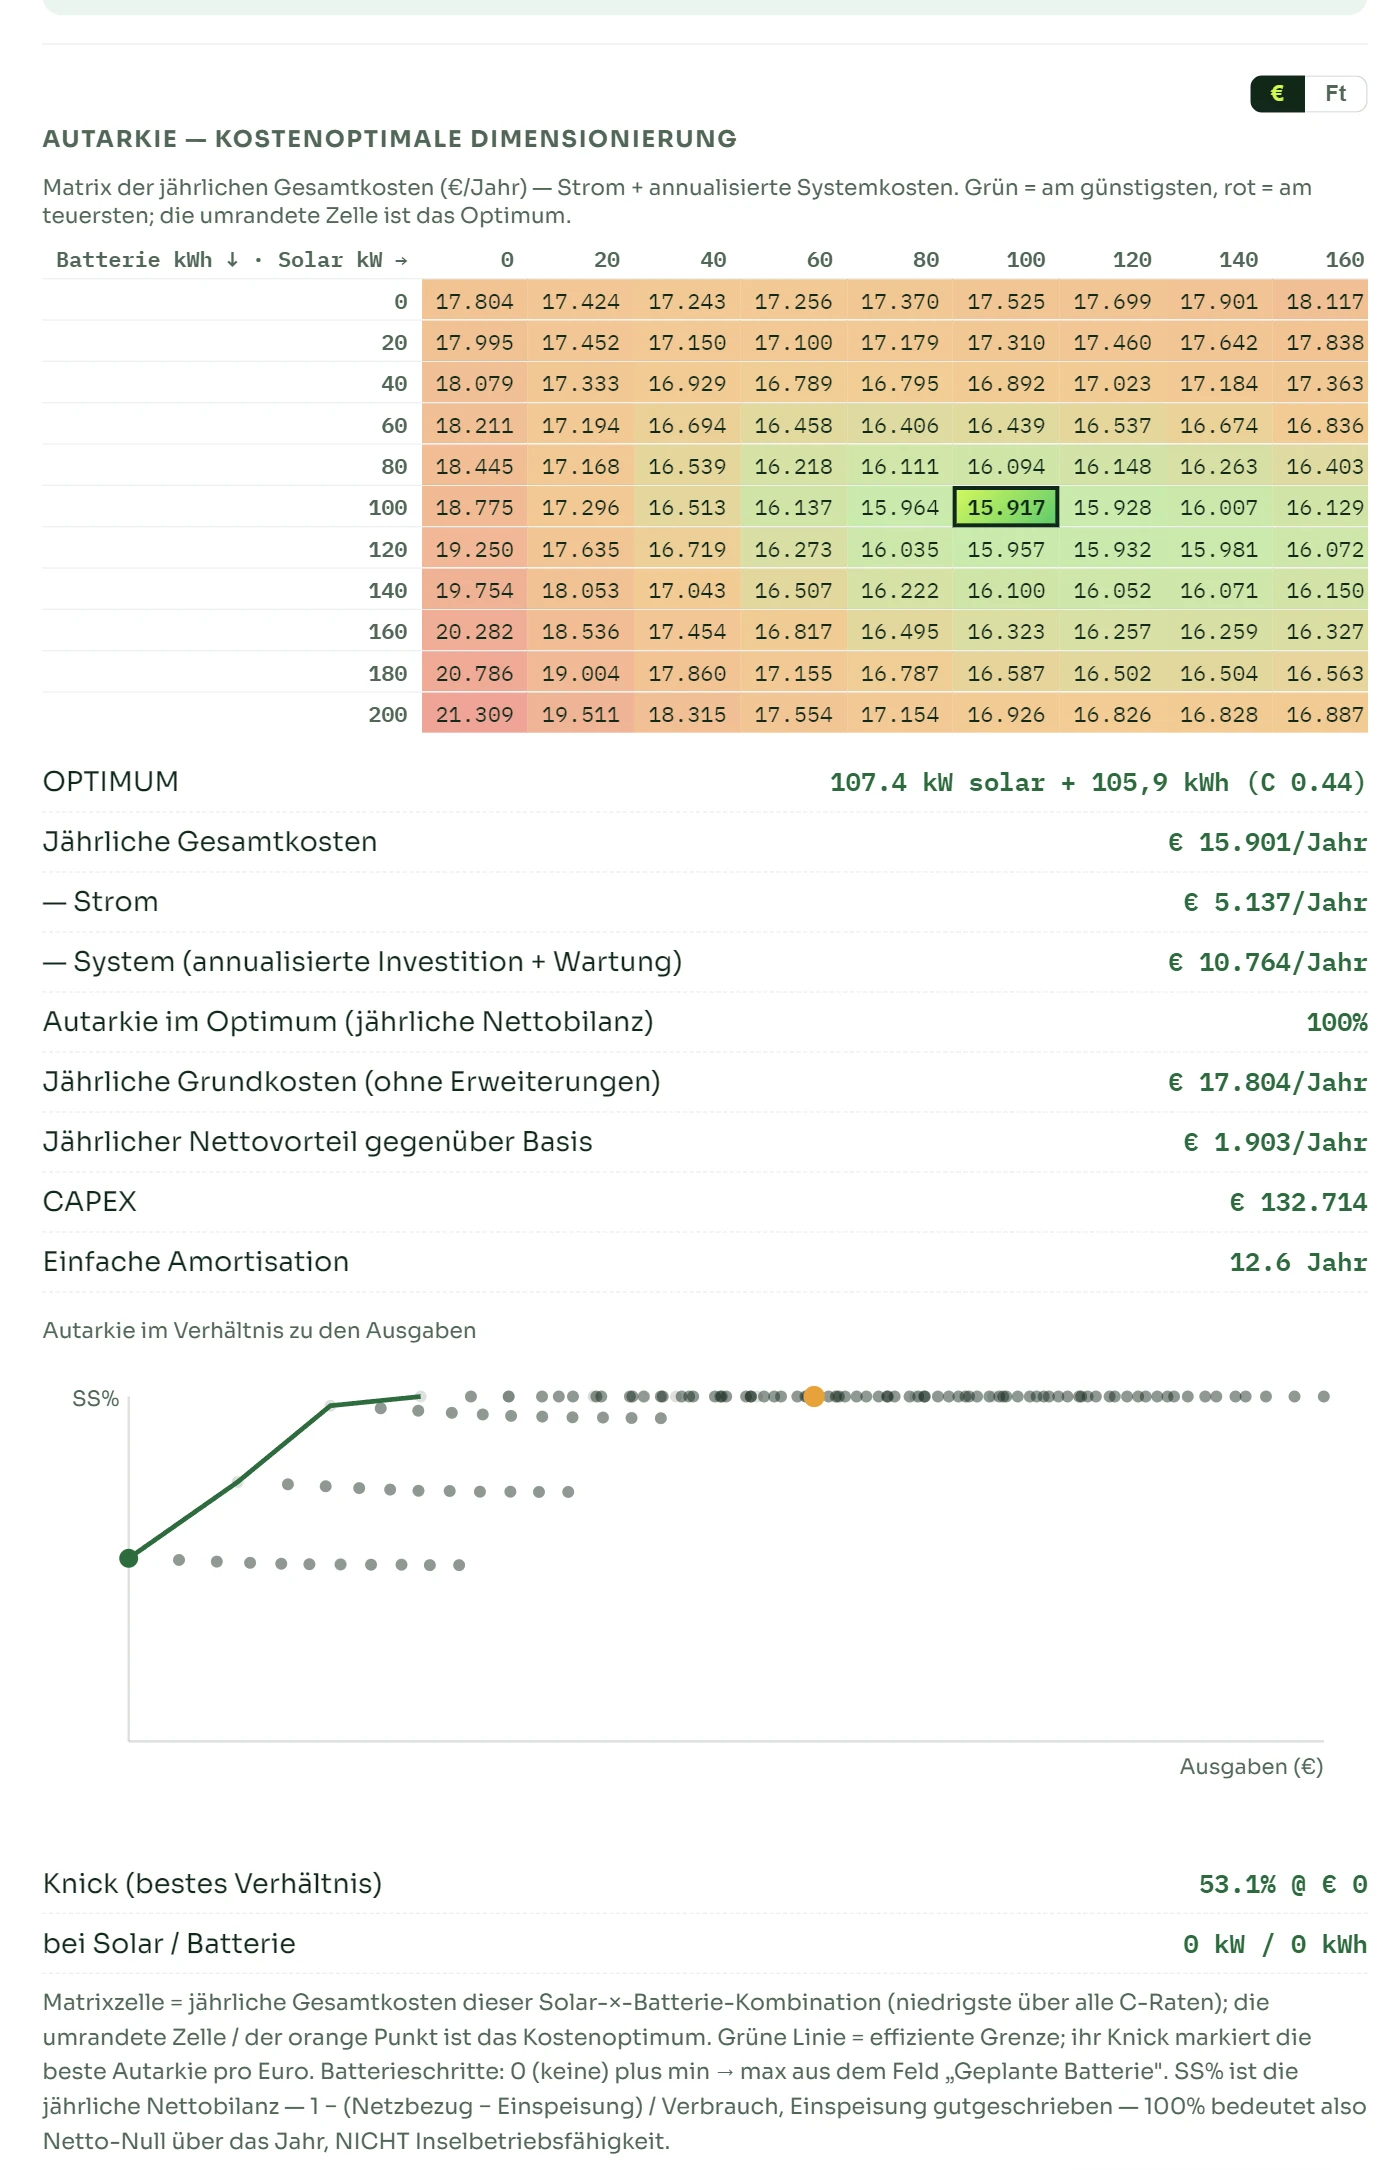This screenshot has height=2170, width=1390.
Task: Click matrix cell 15.964
Action: 899,507
